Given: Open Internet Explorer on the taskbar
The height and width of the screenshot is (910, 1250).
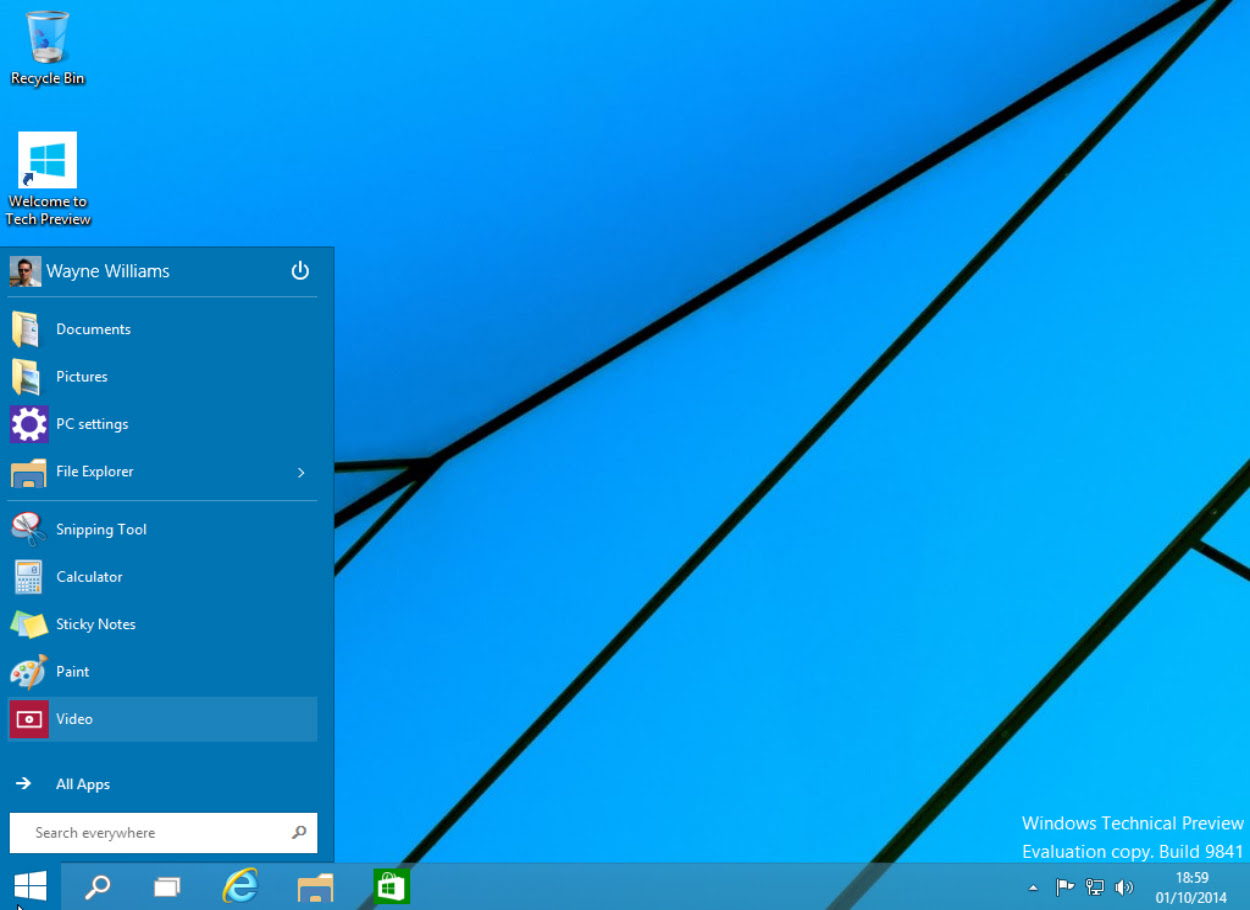Looking at the screenshot, I should pos(240,886).
